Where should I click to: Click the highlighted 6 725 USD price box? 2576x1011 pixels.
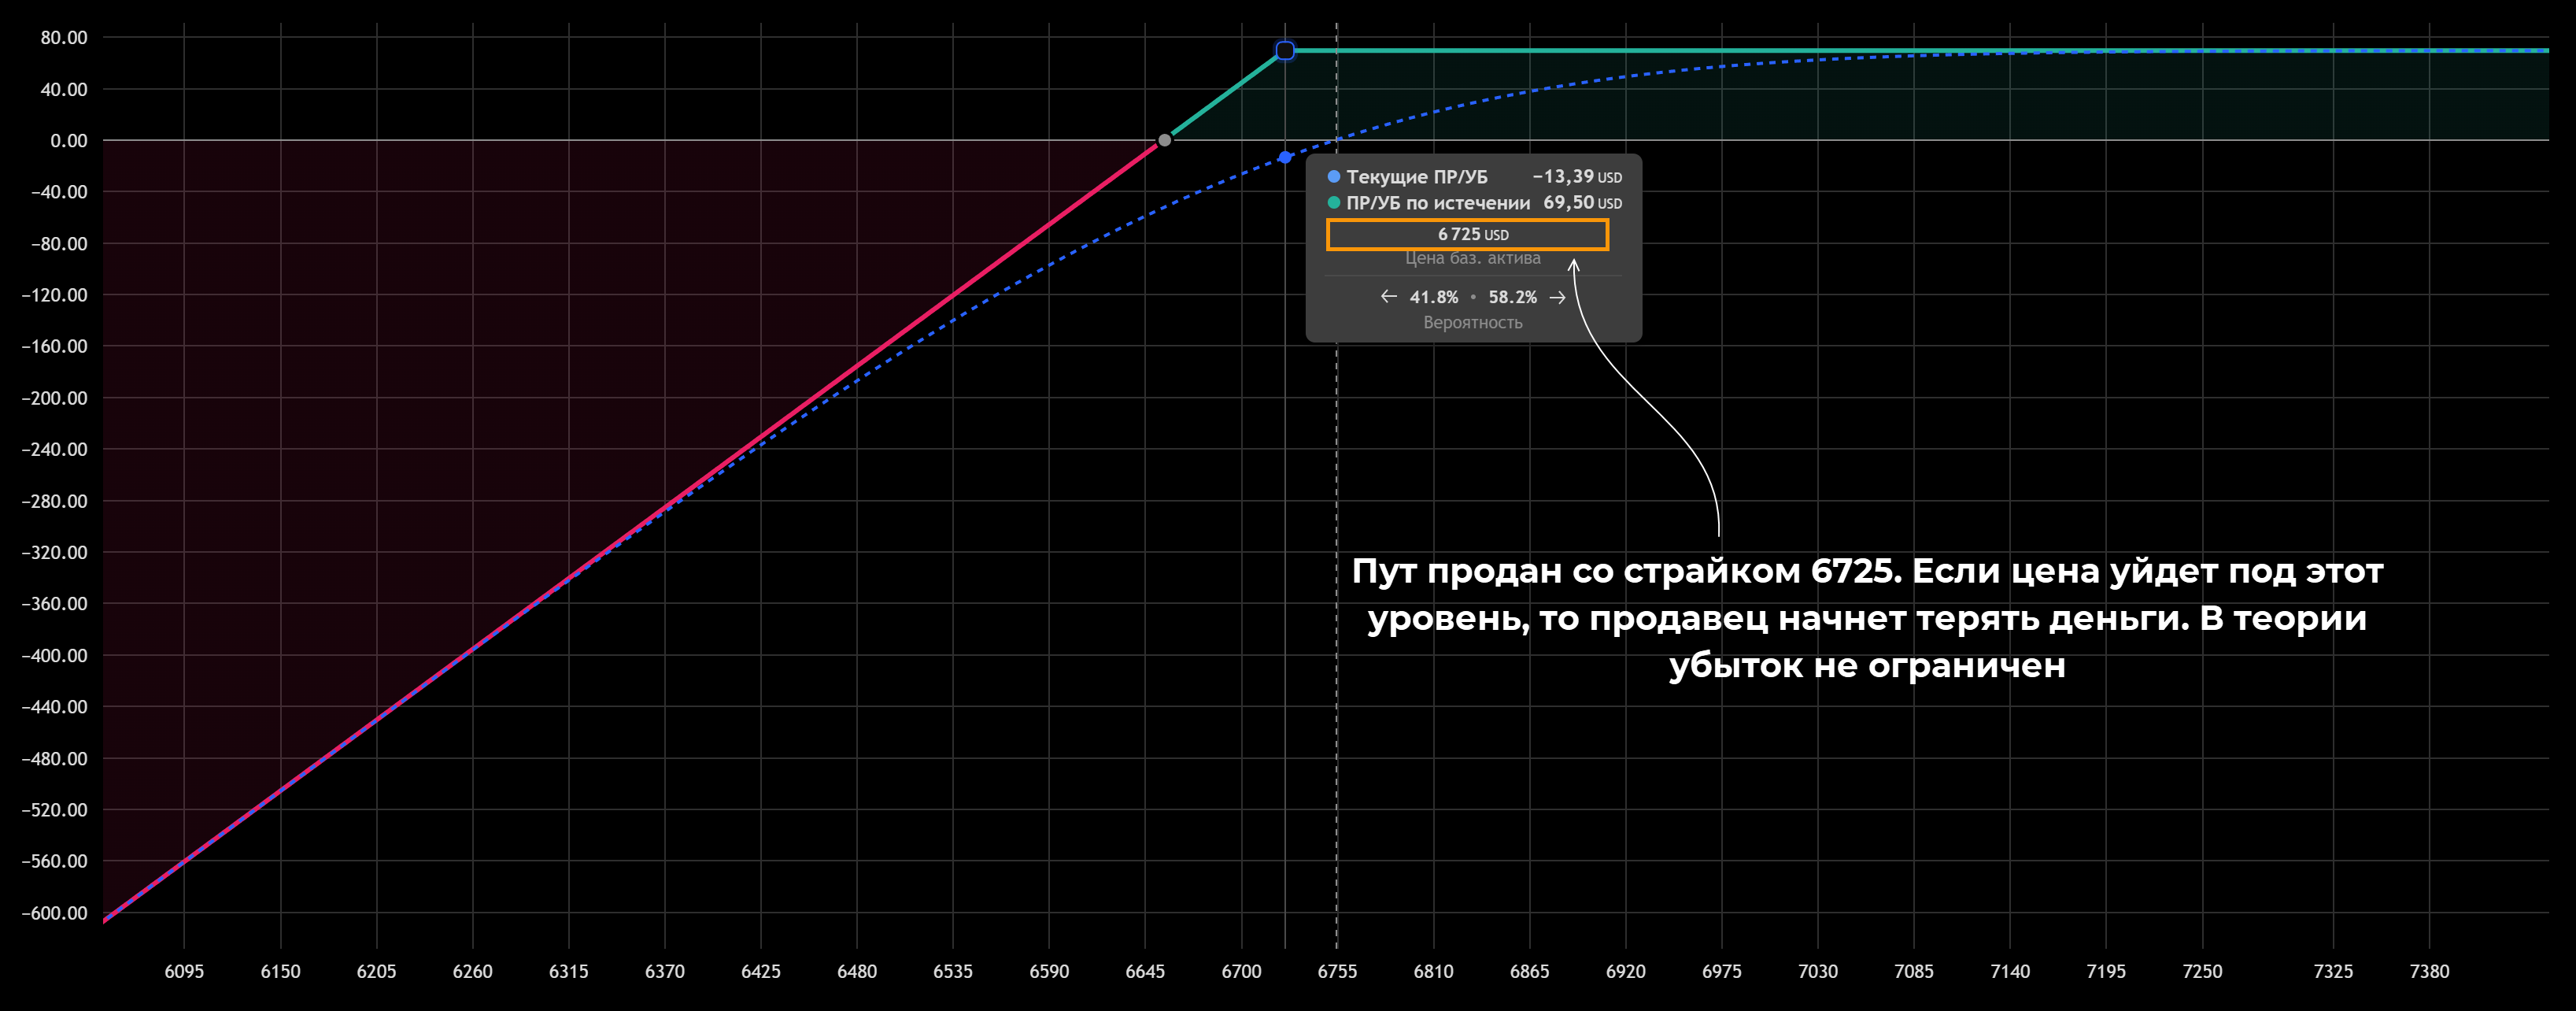[1467, 235]
